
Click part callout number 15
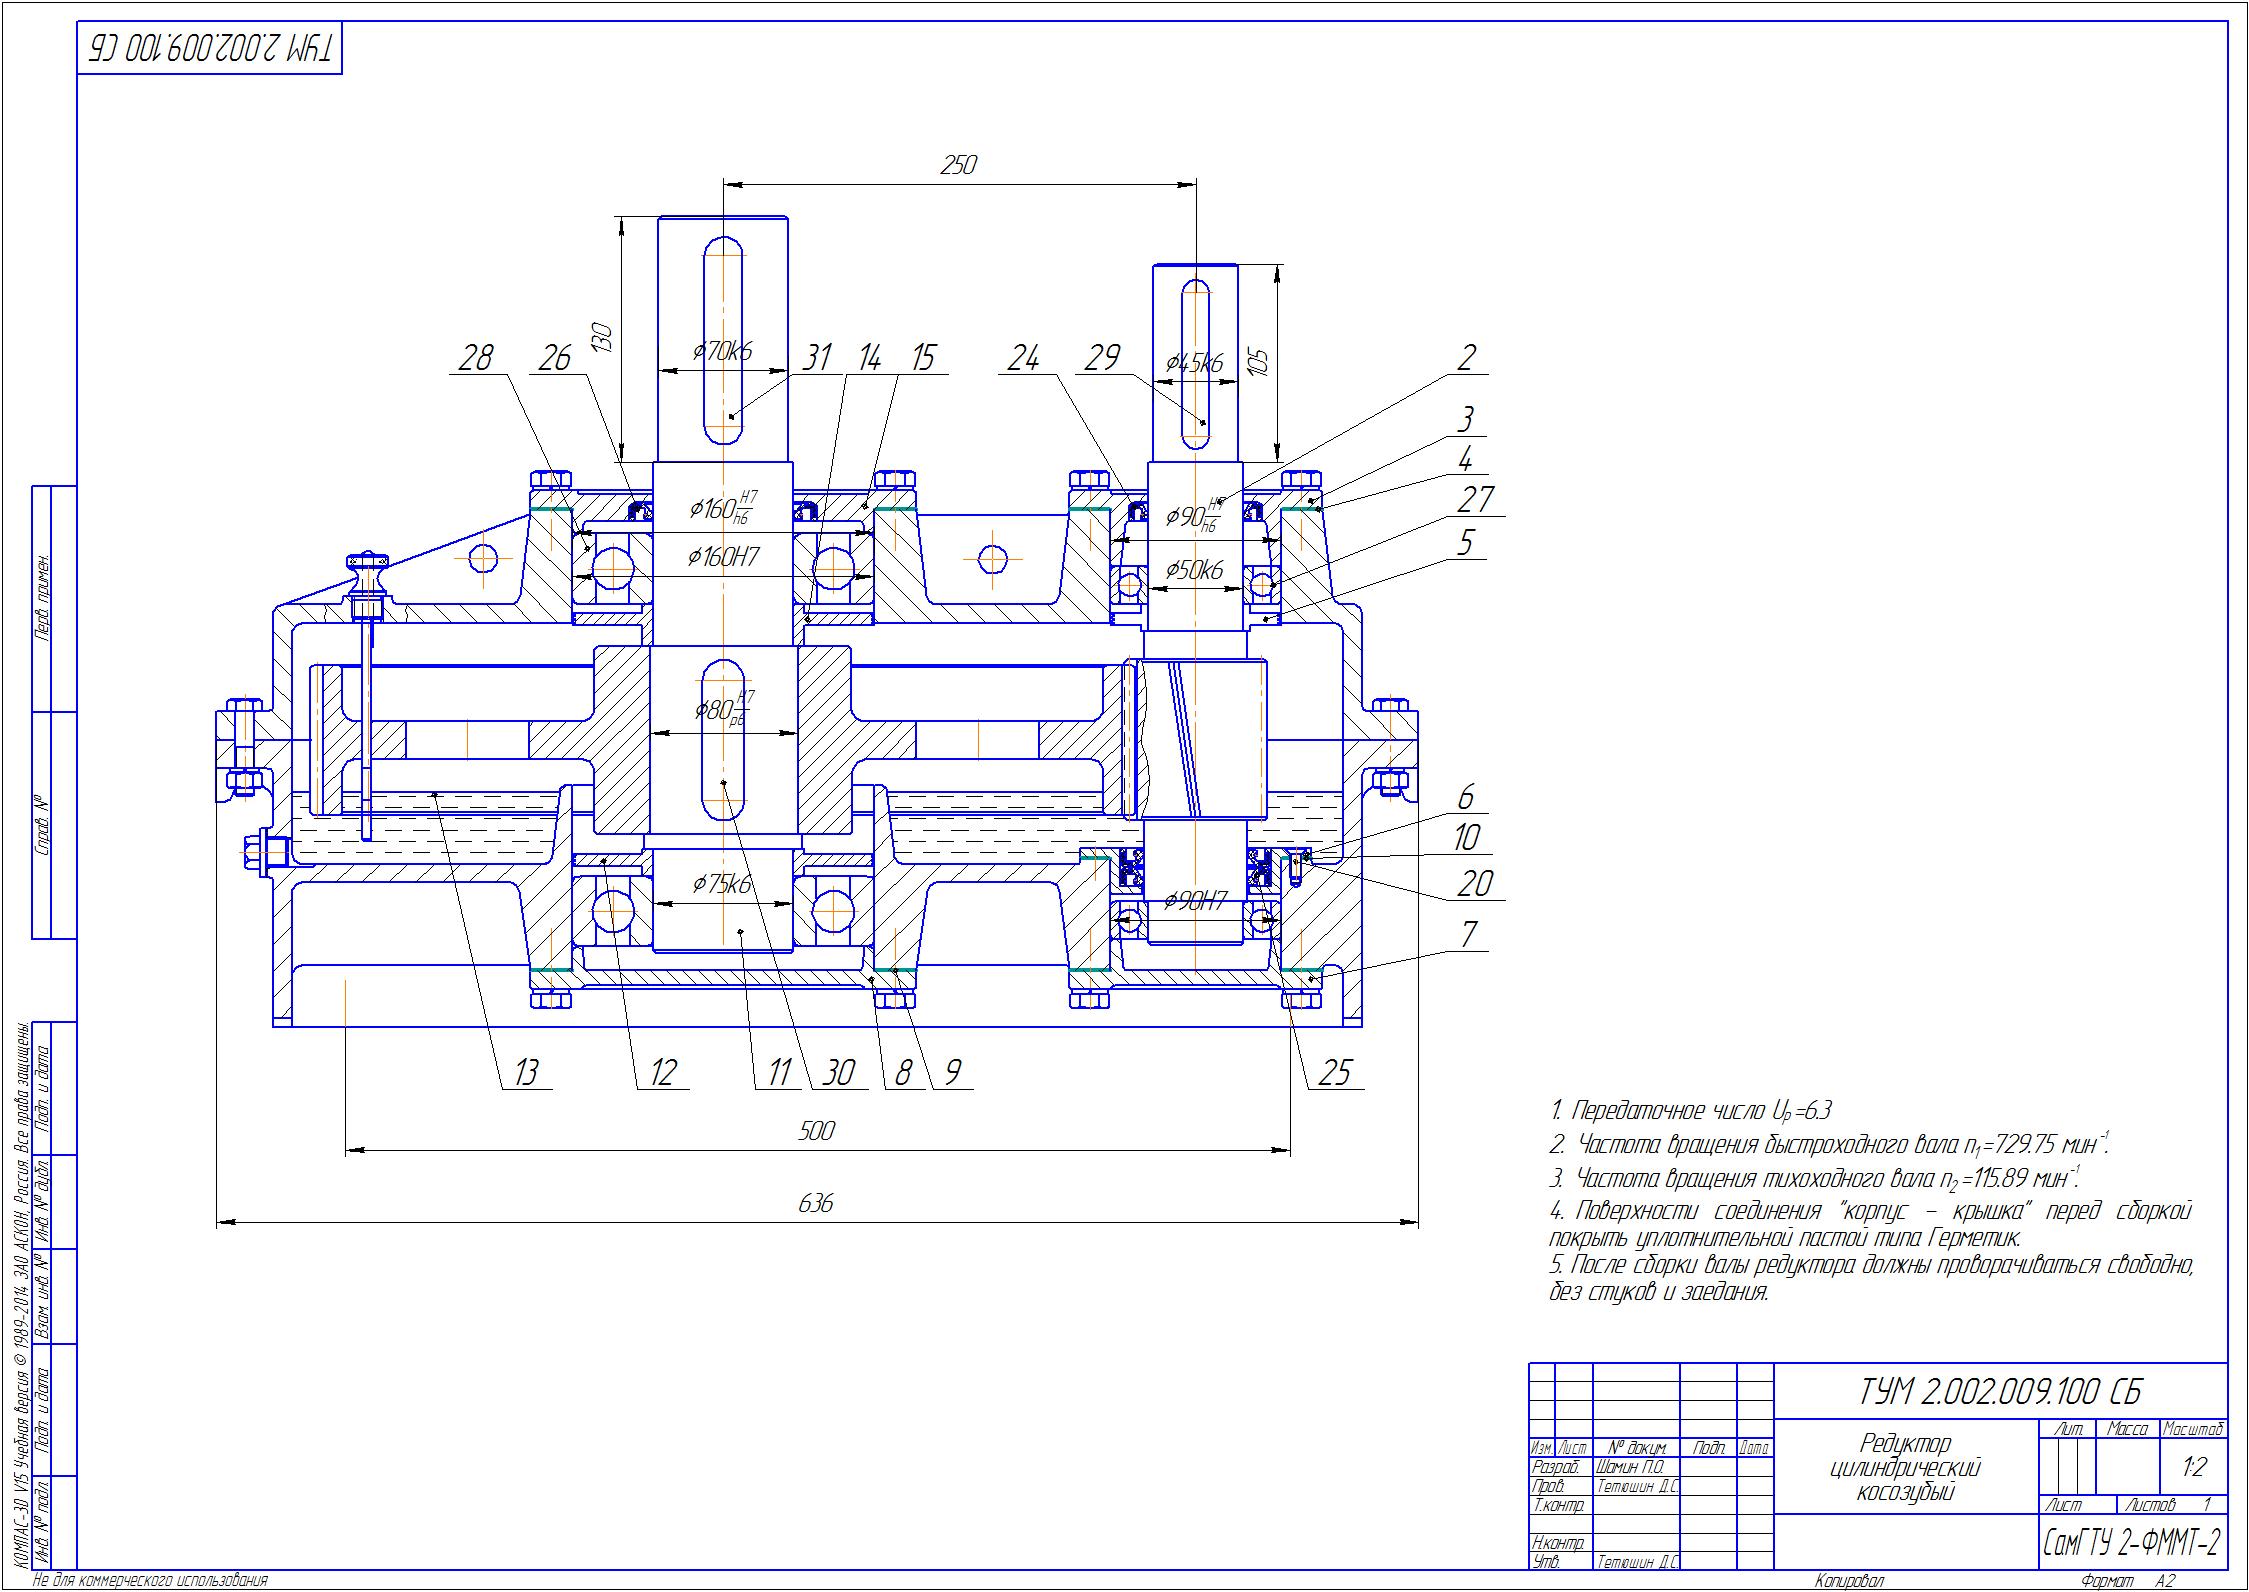(x=921, y=358)
